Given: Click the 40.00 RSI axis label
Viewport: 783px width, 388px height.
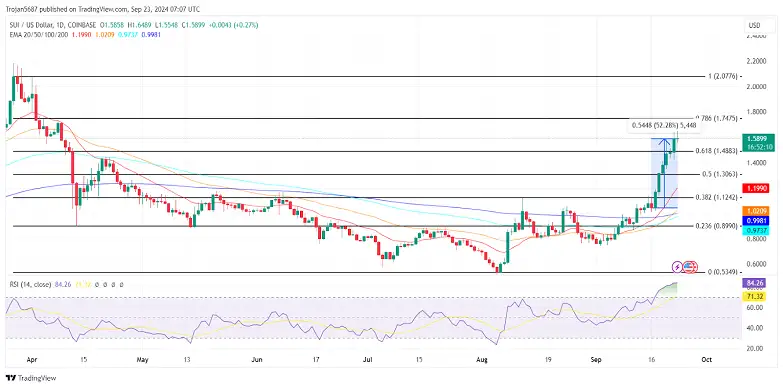Looking at the screenshot, I should (x=755, y=328).
